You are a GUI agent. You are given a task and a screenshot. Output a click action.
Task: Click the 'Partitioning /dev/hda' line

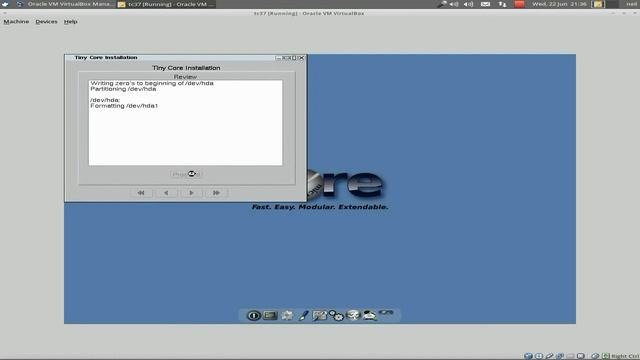(123, 89)
